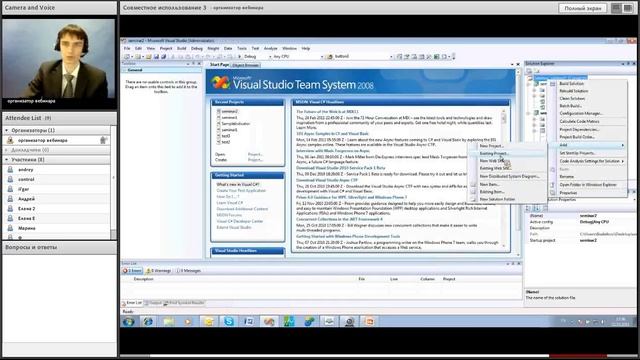
Task: Click the orange PowerPoint taskbar icon
Action: click(369, 322)
